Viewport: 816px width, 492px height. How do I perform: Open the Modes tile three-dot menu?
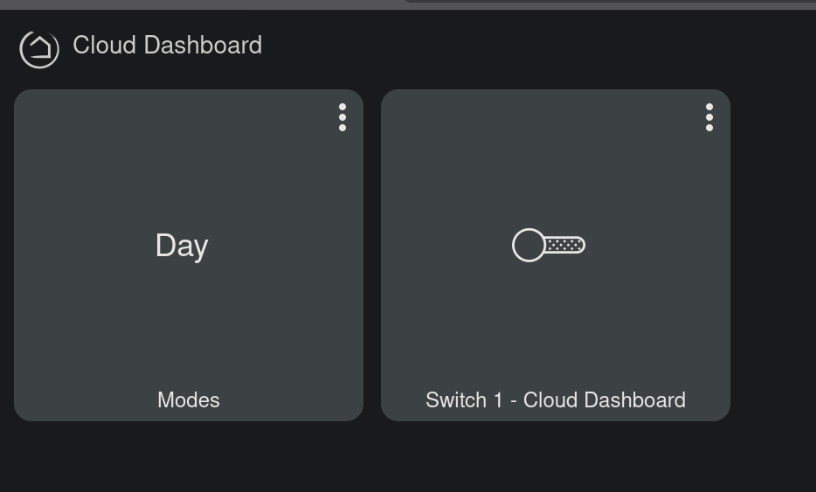pyautogui.click(x=342, y=117)
